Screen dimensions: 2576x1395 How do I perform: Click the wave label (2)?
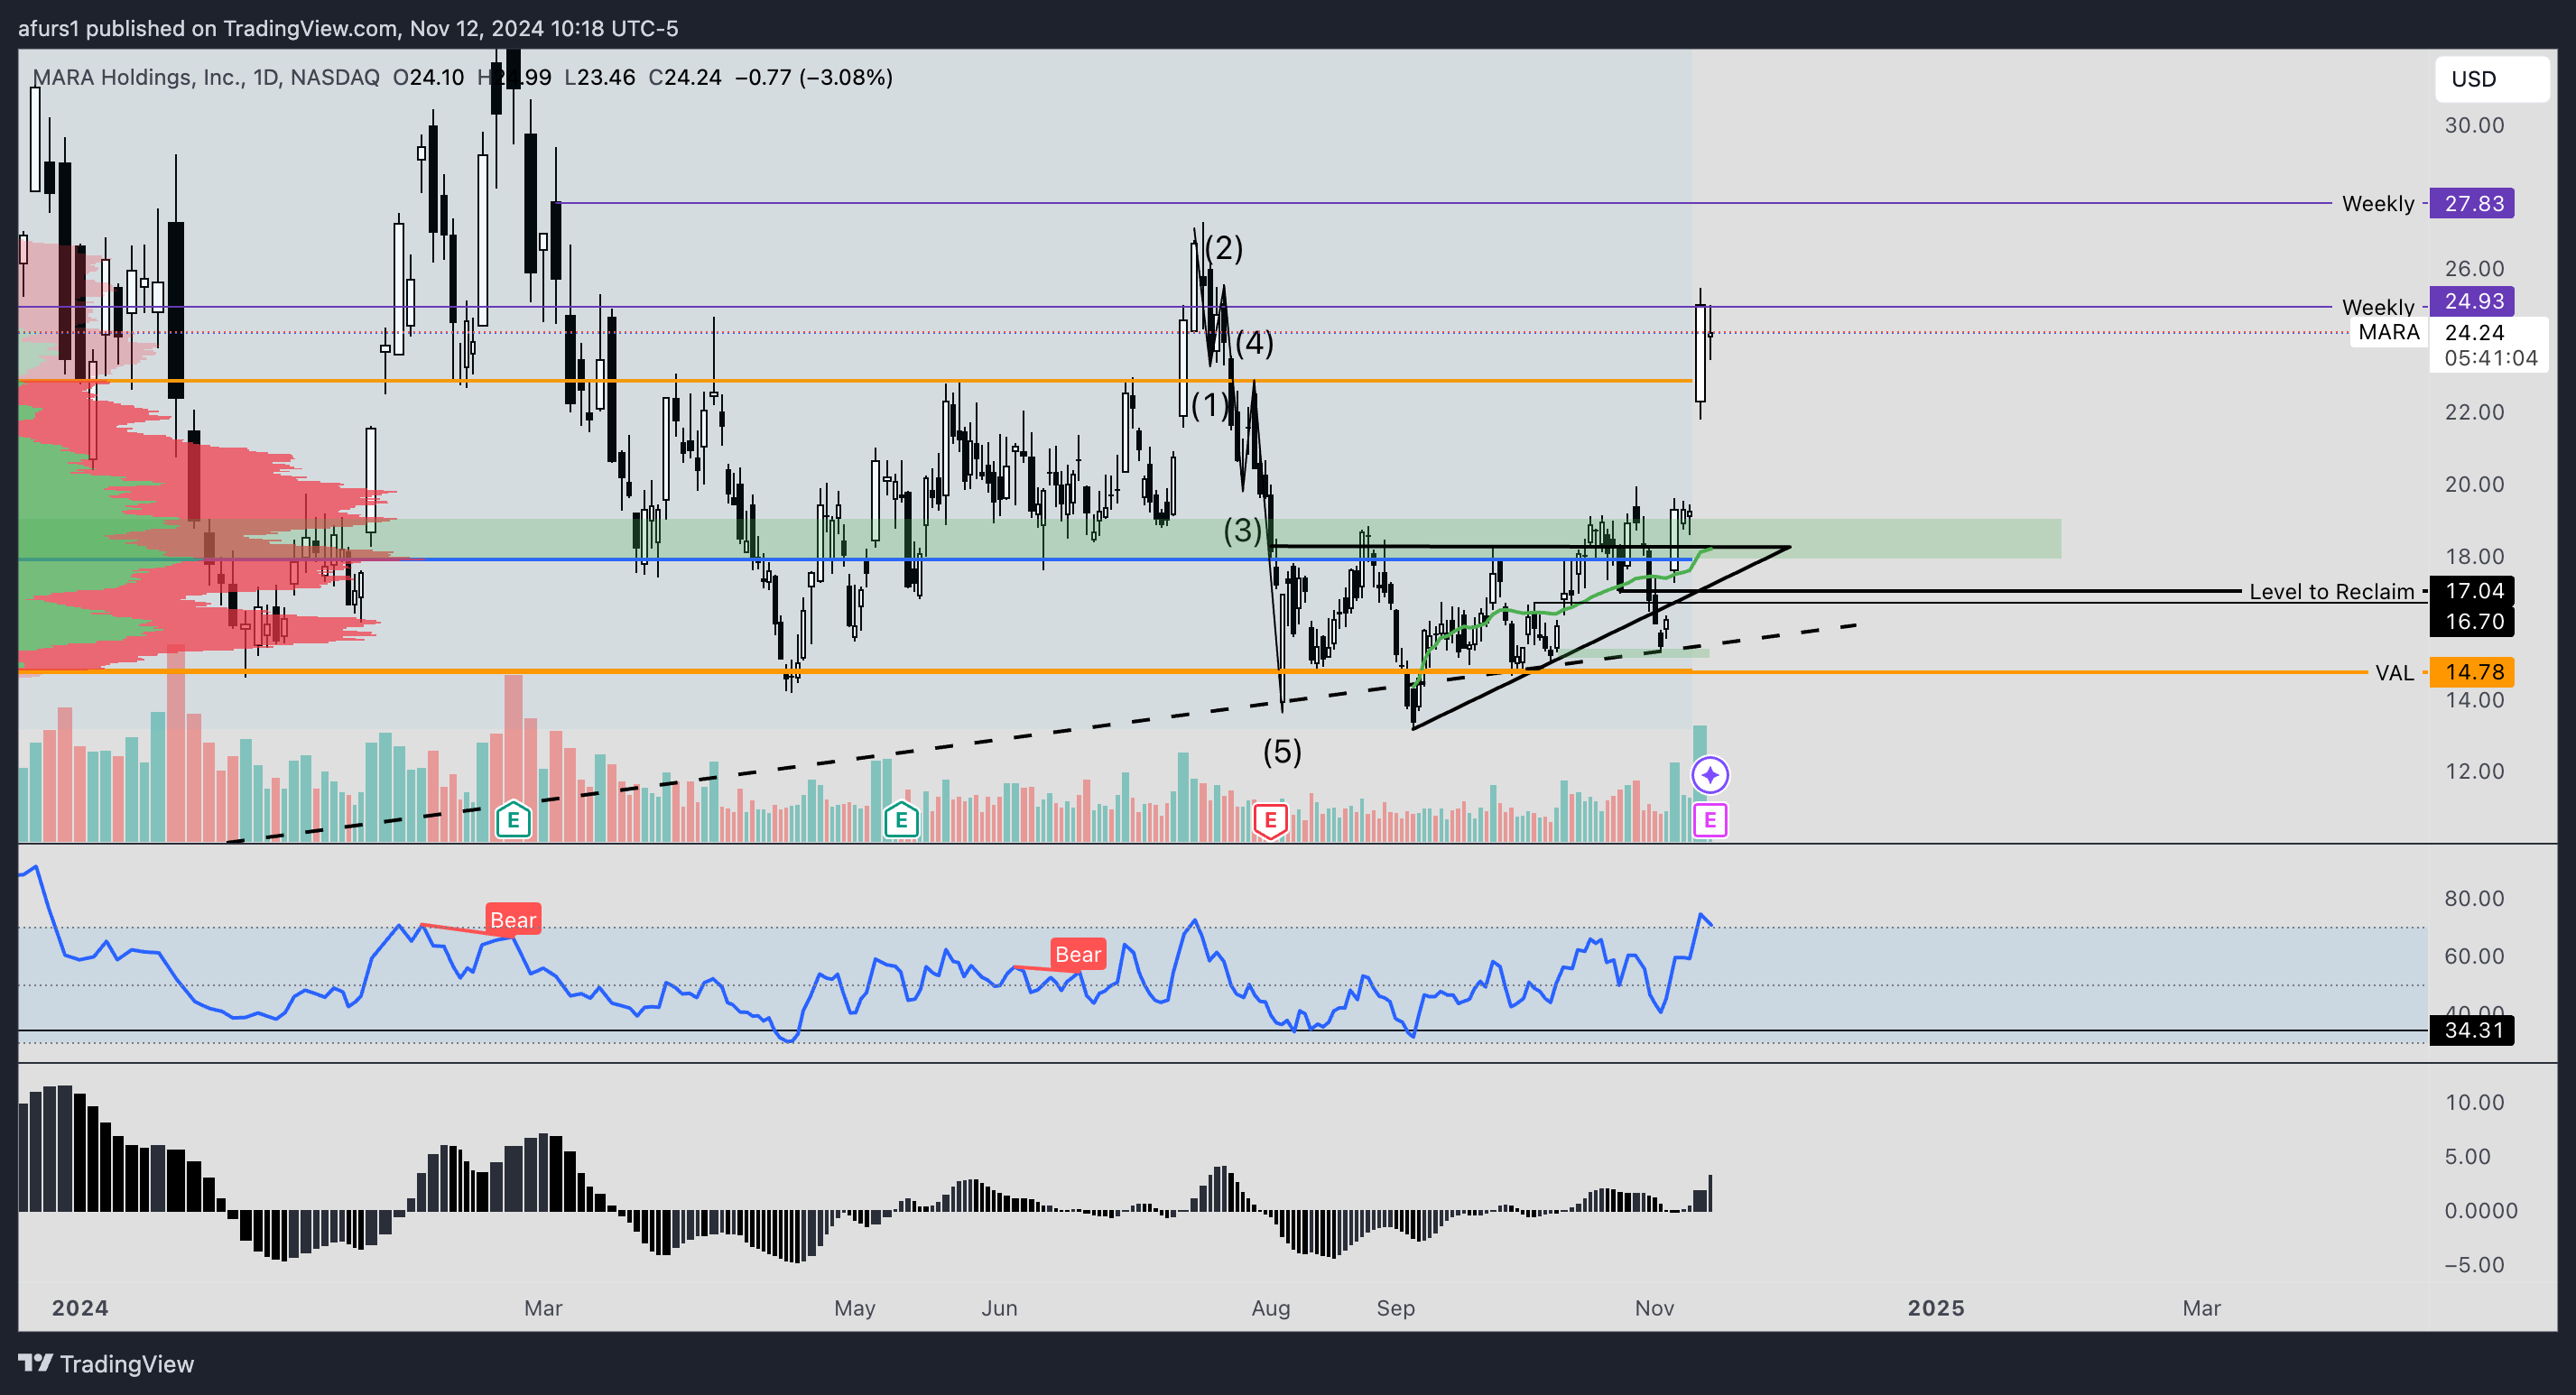point(1223,247)
